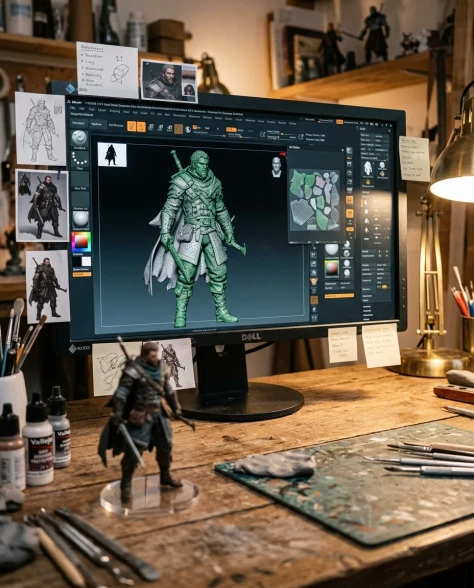
Task: Select the top subtool figure in the list
Action: pos(366,203)
